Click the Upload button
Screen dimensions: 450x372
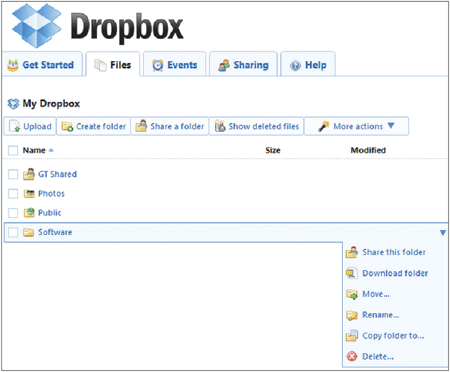[x=30, y=126]
